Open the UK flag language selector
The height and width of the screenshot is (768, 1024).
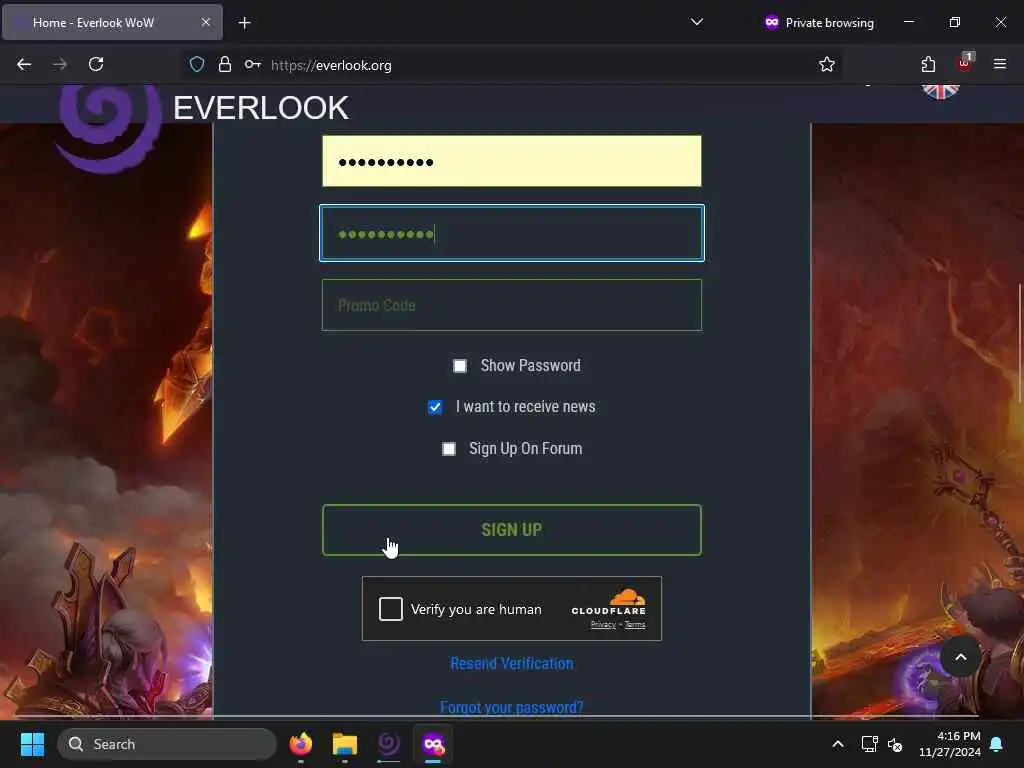tap(940, 91)
